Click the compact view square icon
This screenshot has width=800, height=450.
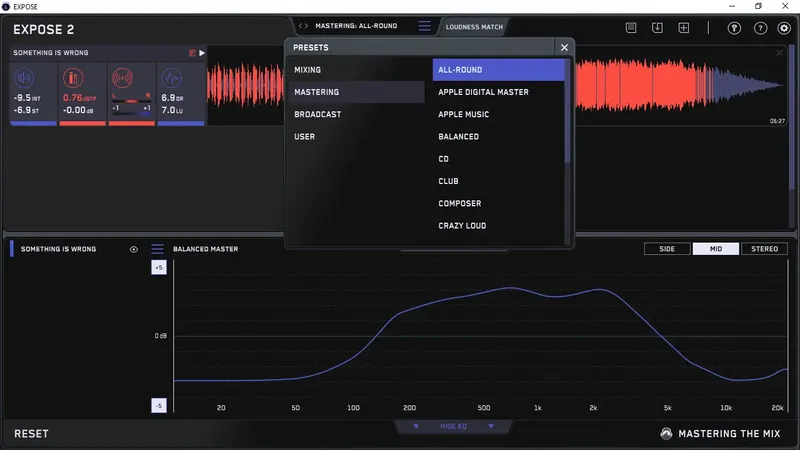coord(631,28)
